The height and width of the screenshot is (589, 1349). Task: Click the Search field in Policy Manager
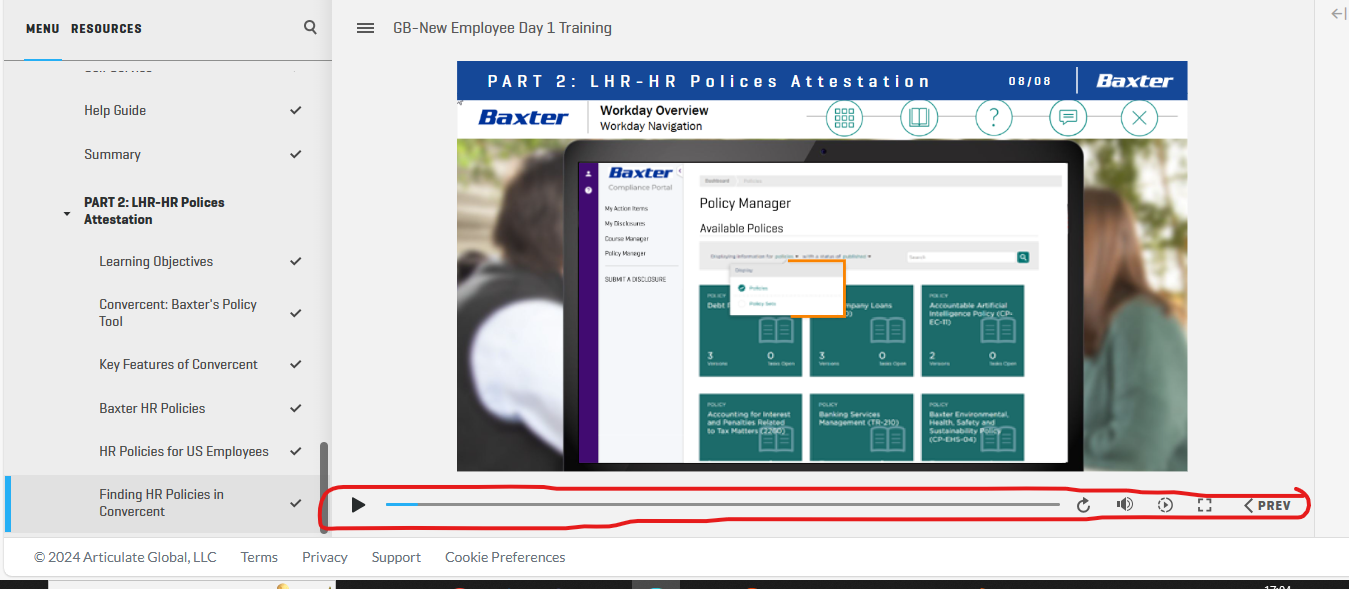pos(960,257)
